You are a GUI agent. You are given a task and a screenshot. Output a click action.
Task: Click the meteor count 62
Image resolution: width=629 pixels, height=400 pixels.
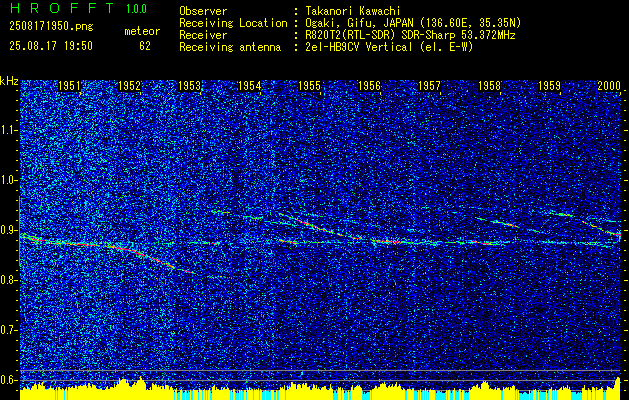(x=145, y=46)
